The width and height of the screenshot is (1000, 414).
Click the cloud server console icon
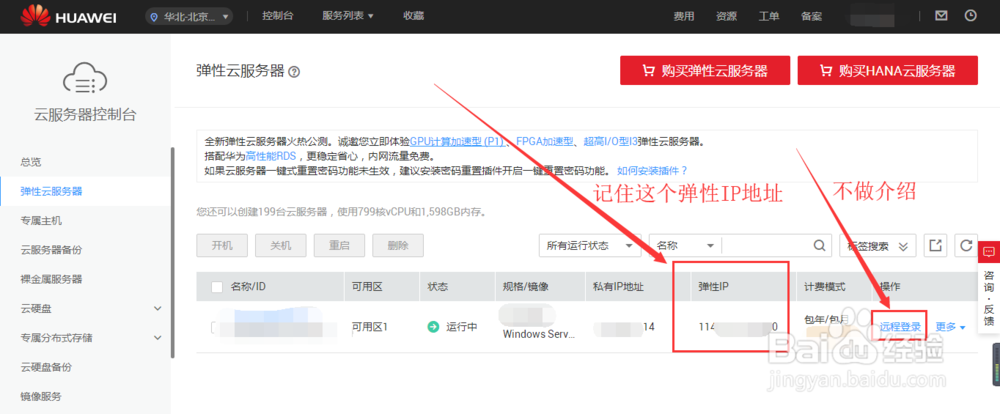[85, 78]
